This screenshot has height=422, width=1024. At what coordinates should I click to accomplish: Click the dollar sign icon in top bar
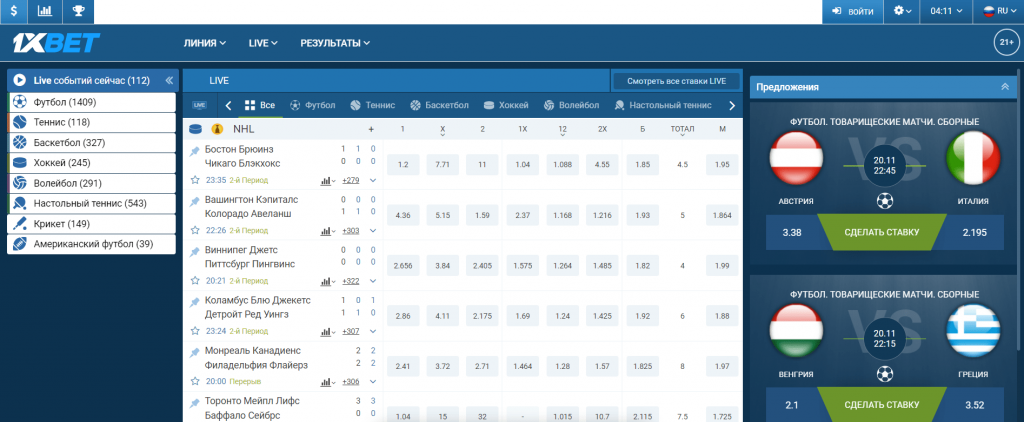[14, 11]
